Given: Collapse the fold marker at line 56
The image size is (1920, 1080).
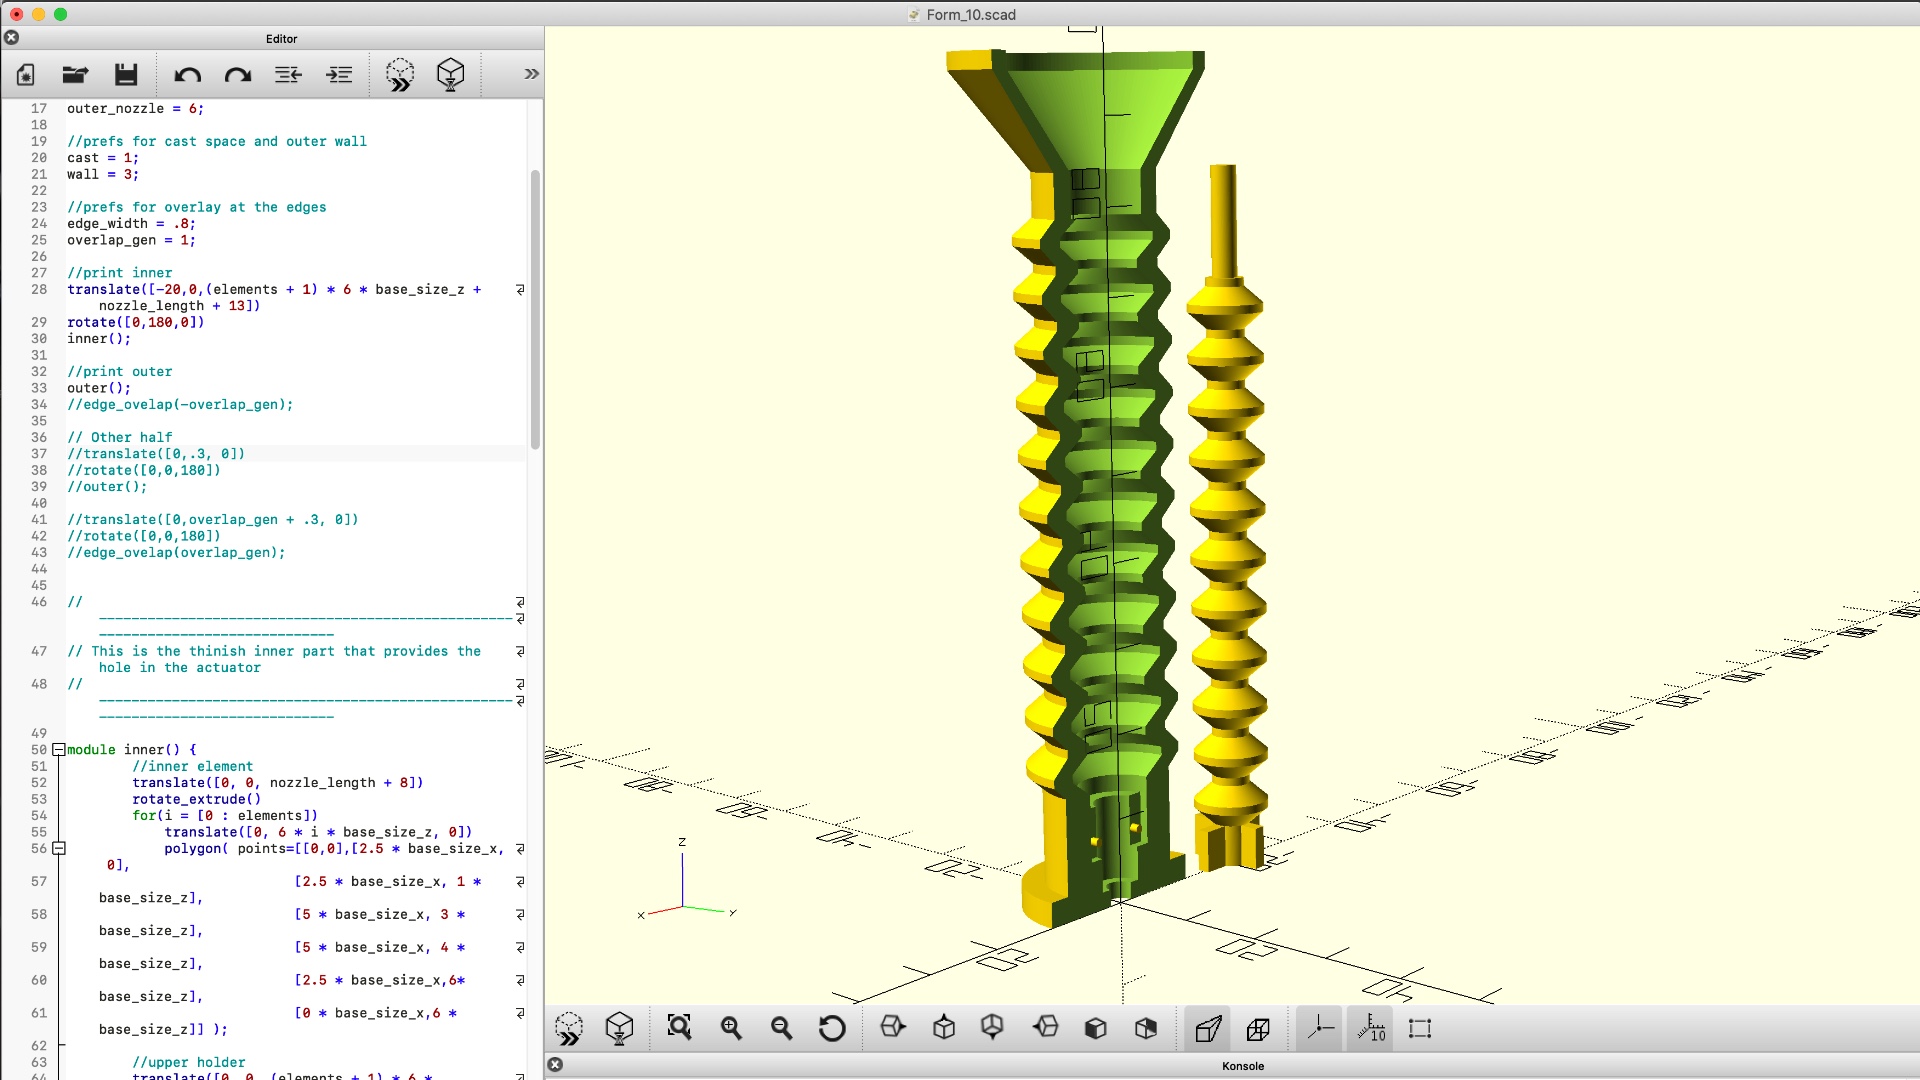Looking at the screenshot, I should point(59,849).
